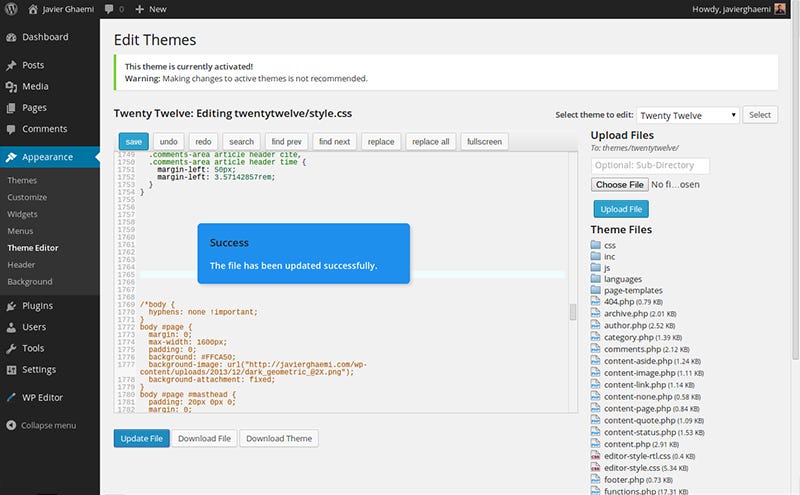Screen dimensions: 800x495
Task: Open the content.php theme file
Action: pos(641,444)
